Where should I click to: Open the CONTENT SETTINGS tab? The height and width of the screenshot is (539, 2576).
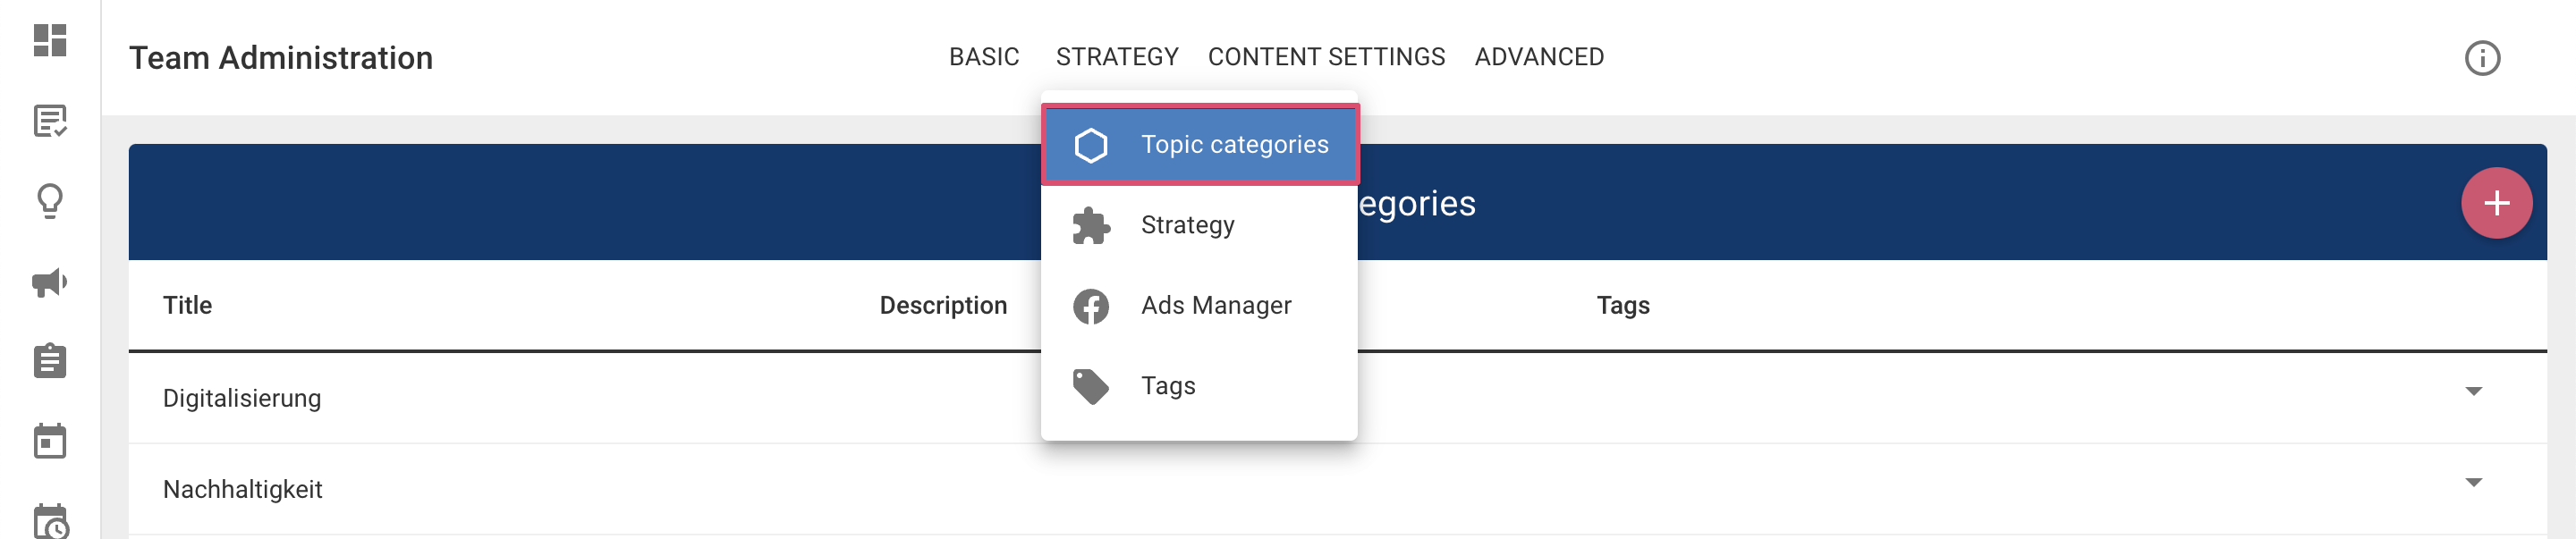point(1326,57)
